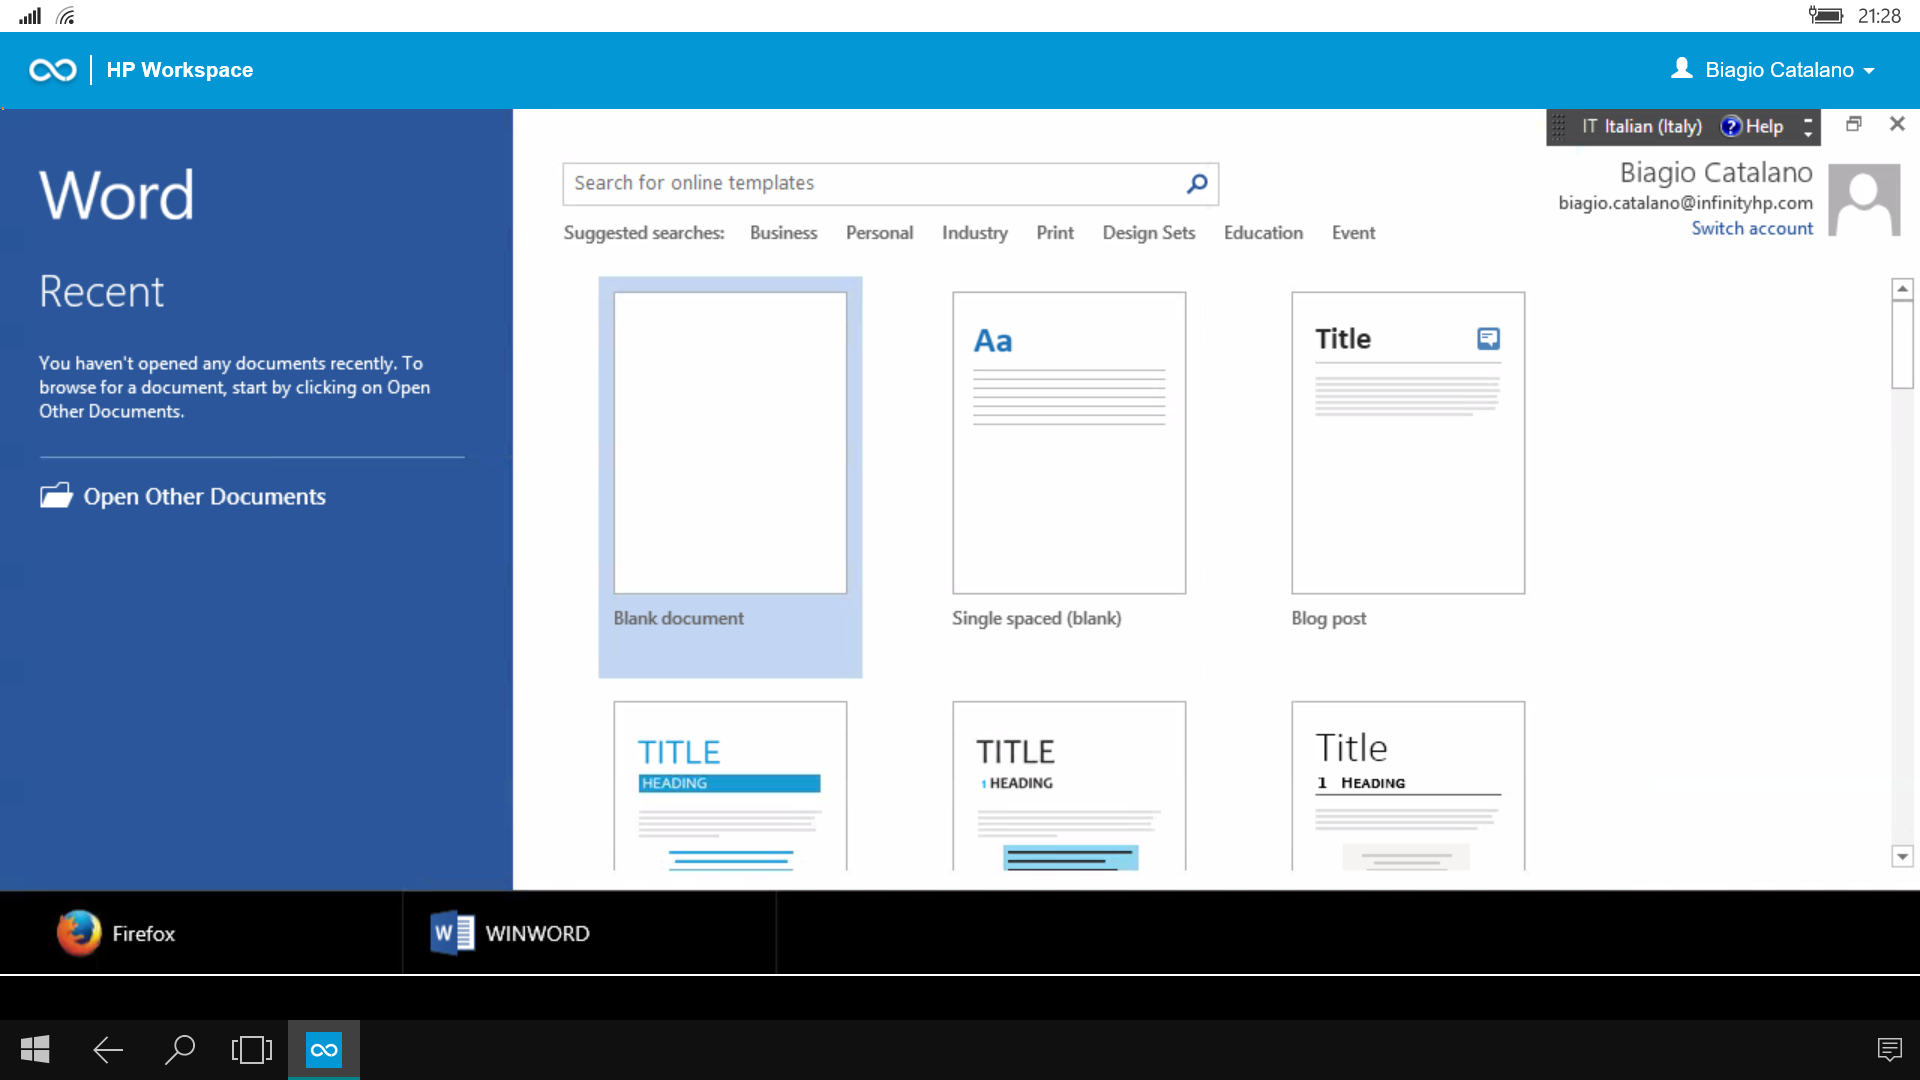Screen dimensions: 1920x1080
Task: Select the Personal suggested search
Action: click(x=879, y=233)
